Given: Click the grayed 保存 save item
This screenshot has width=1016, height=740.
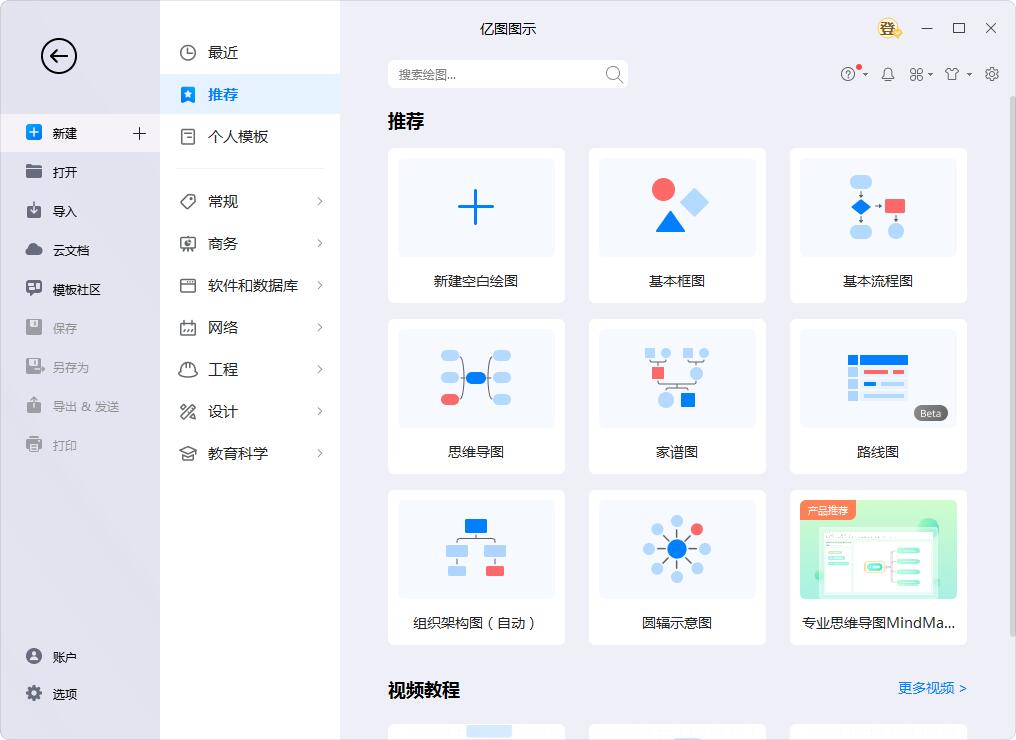Looking at the screenshot, I should coord(80,328).
